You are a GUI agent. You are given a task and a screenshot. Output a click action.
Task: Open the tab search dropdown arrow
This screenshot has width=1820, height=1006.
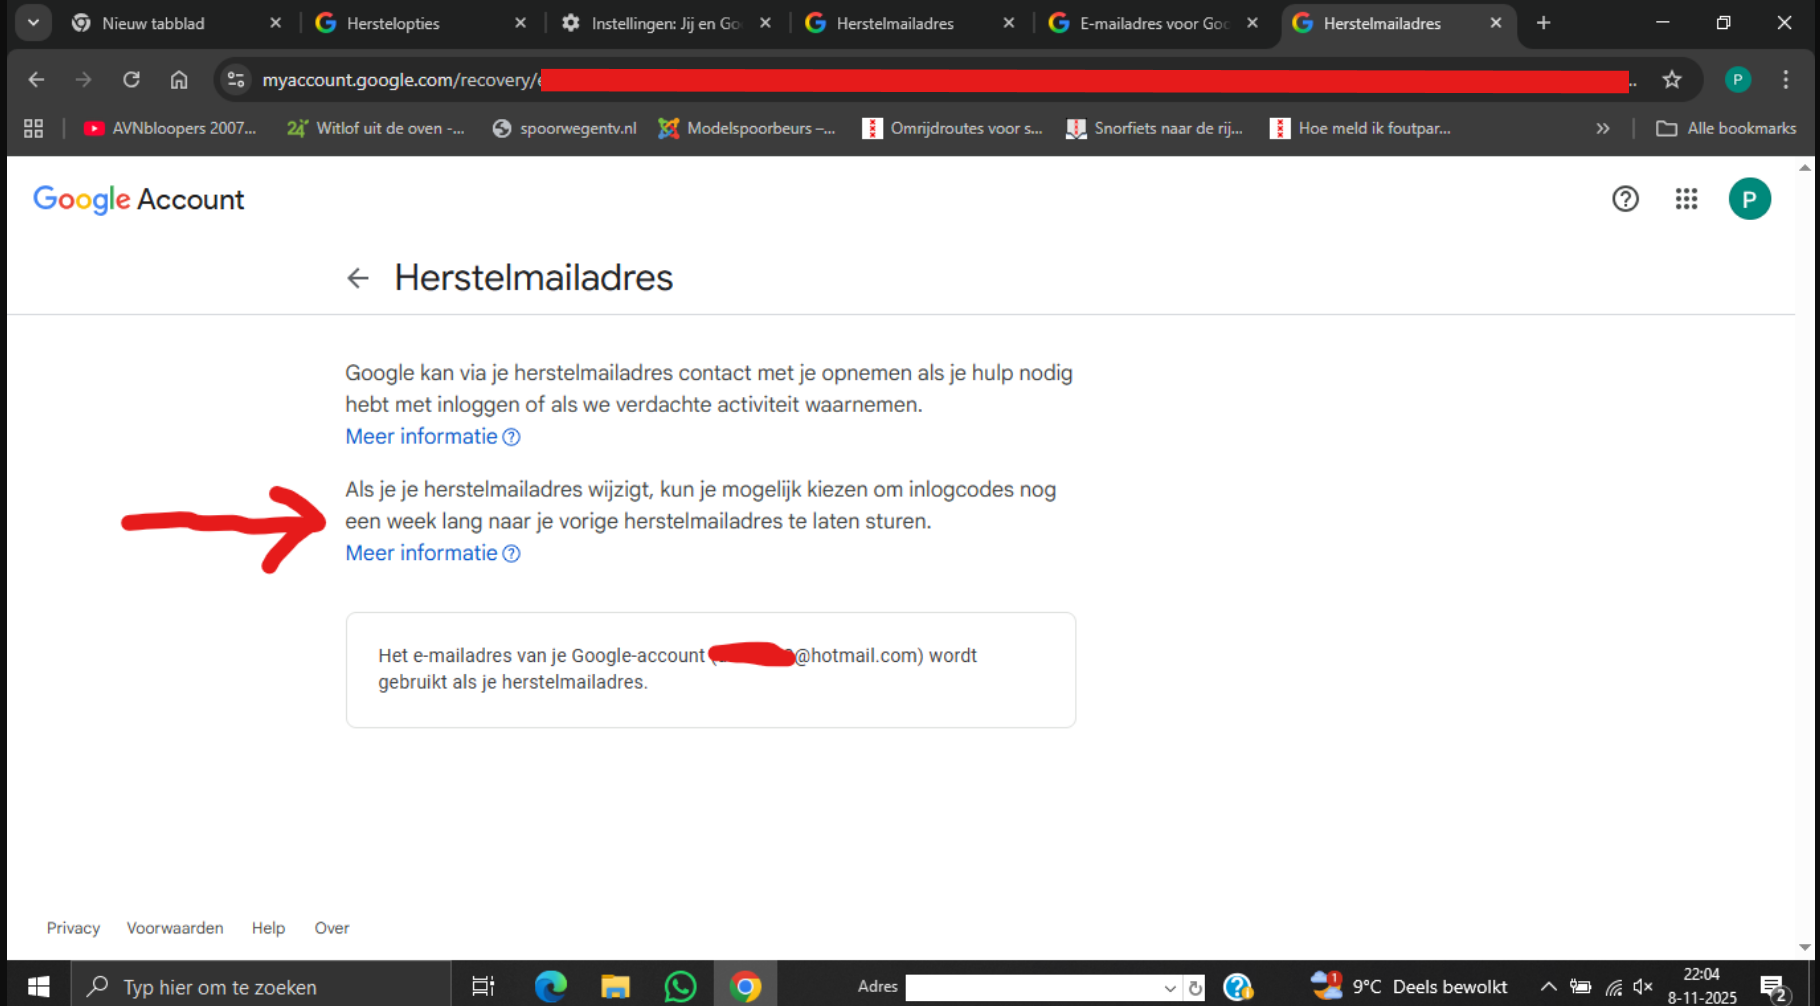pyautogui.click(x=33, y=22)
